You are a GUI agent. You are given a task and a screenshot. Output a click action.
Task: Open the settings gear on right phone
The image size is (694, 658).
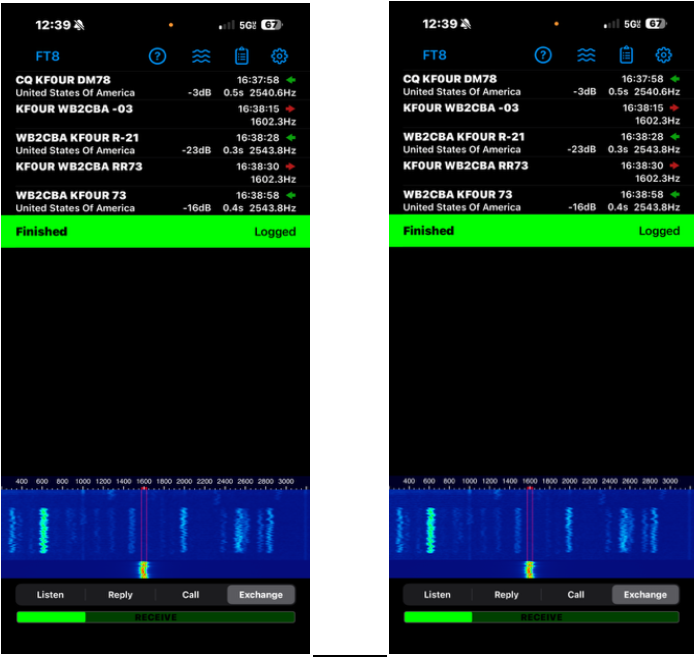(664, 55)
